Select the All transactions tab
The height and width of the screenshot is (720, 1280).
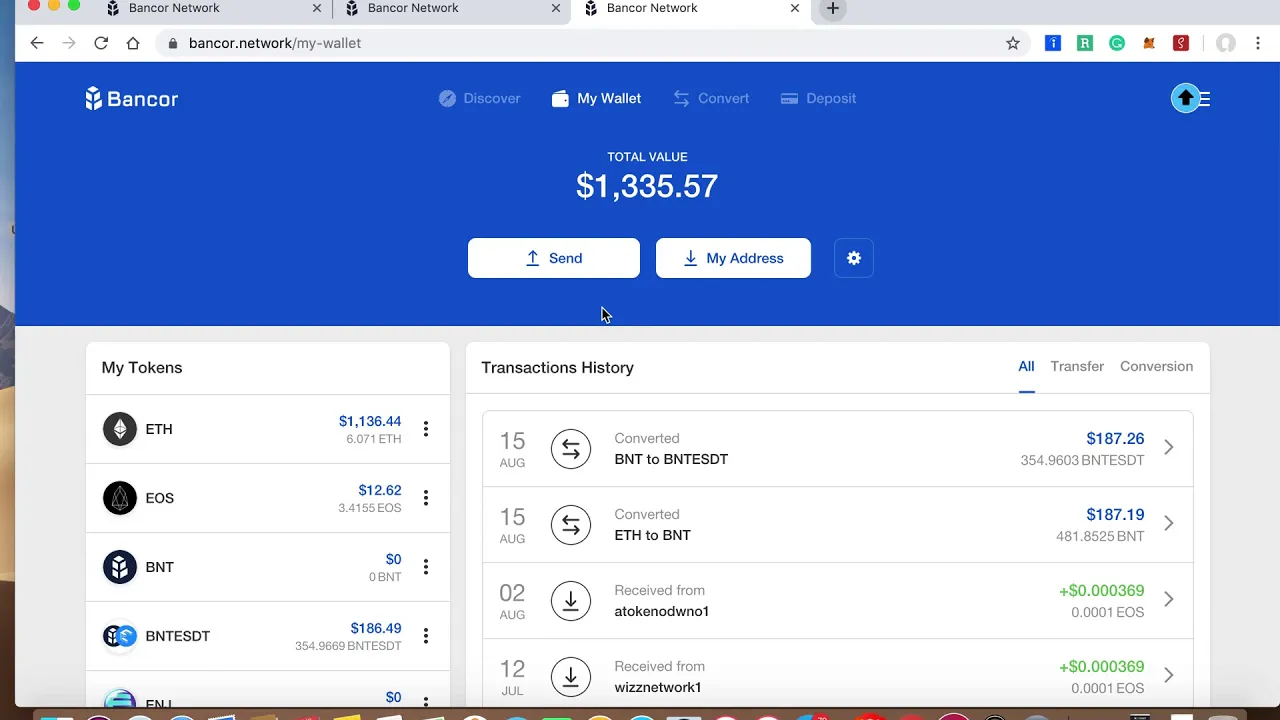point(1026,367)
